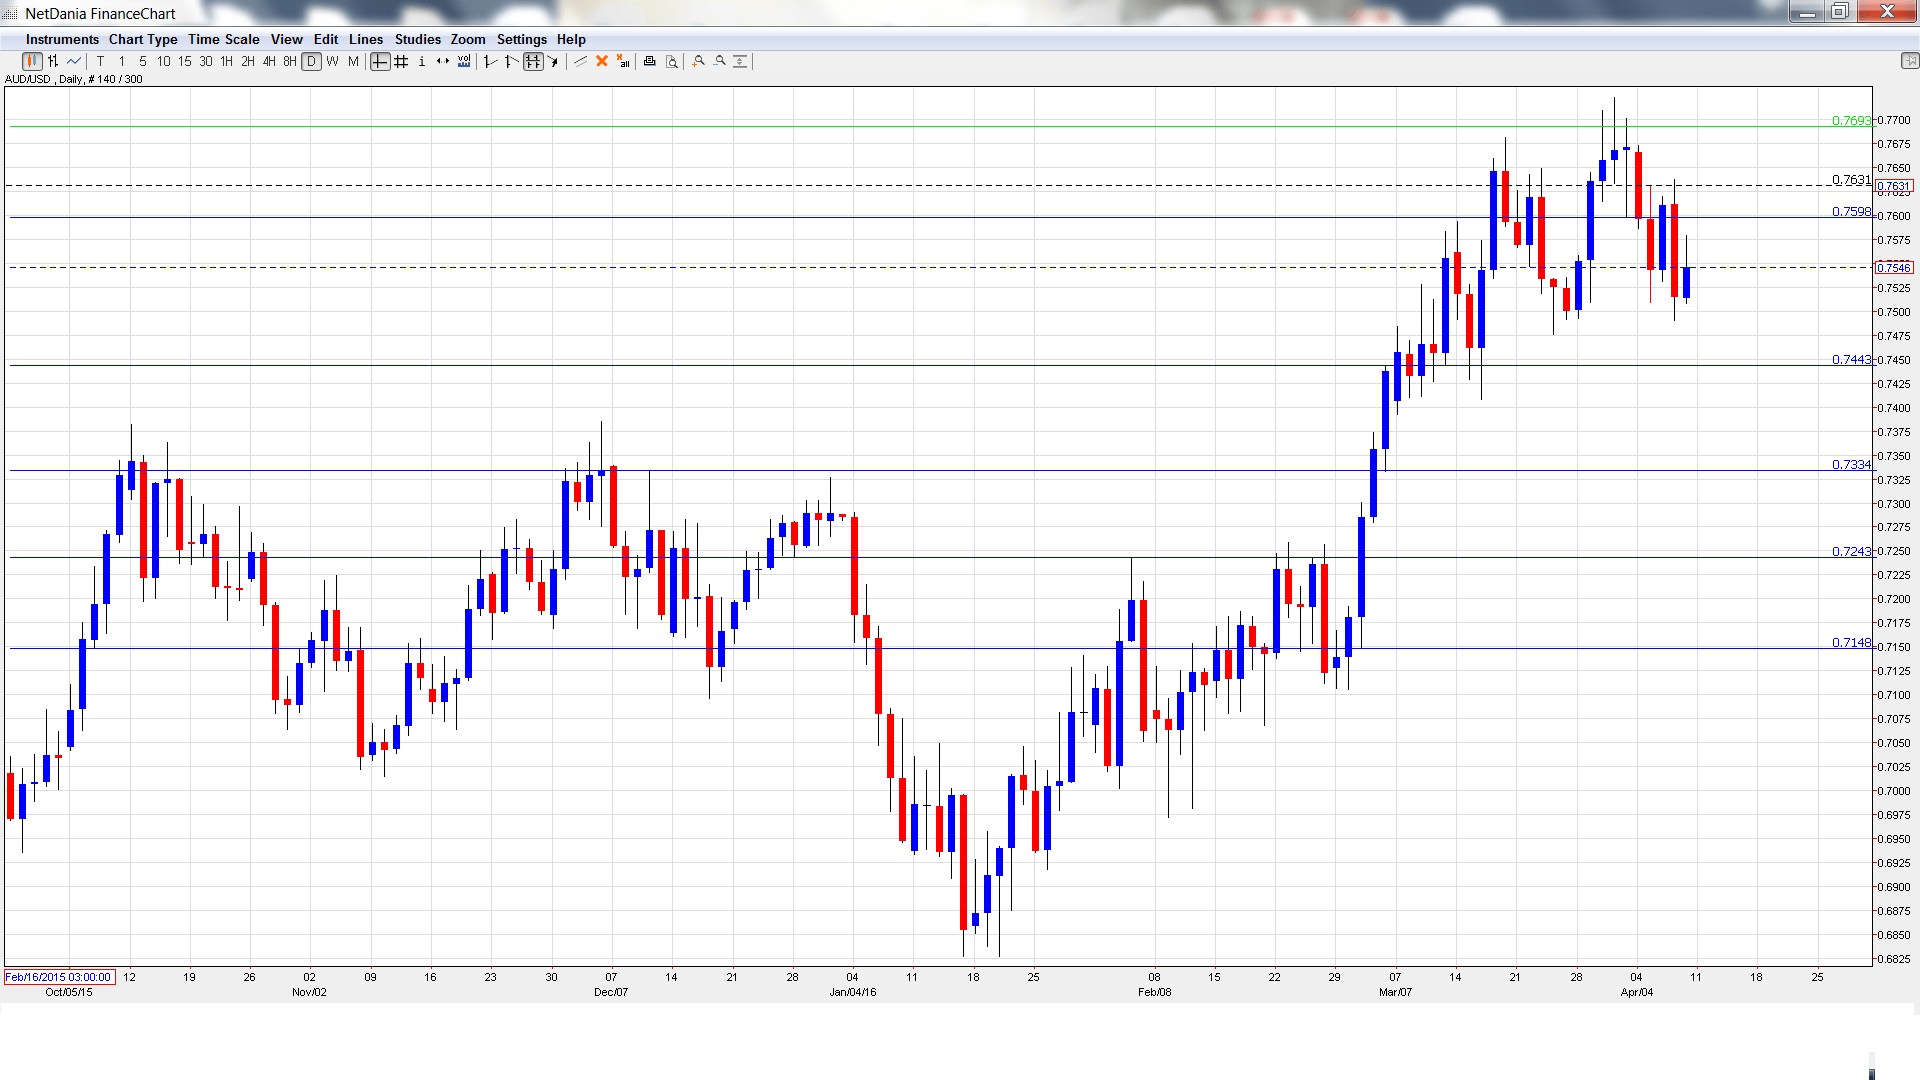Screen dimensions: 1920x1080
Task: Toggle the volume display icon
Action: (464, 62)
